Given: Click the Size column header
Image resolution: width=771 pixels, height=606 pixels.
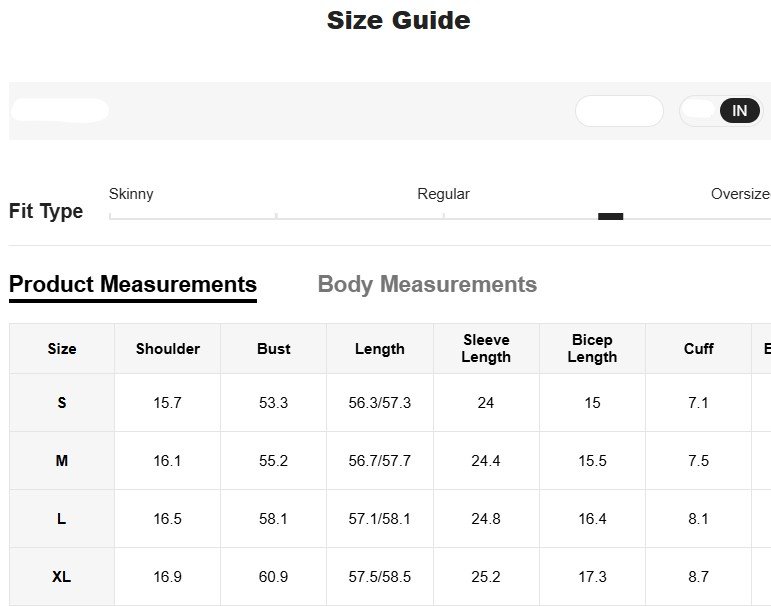Looking at the screenshot, I should tap(62, 349).
